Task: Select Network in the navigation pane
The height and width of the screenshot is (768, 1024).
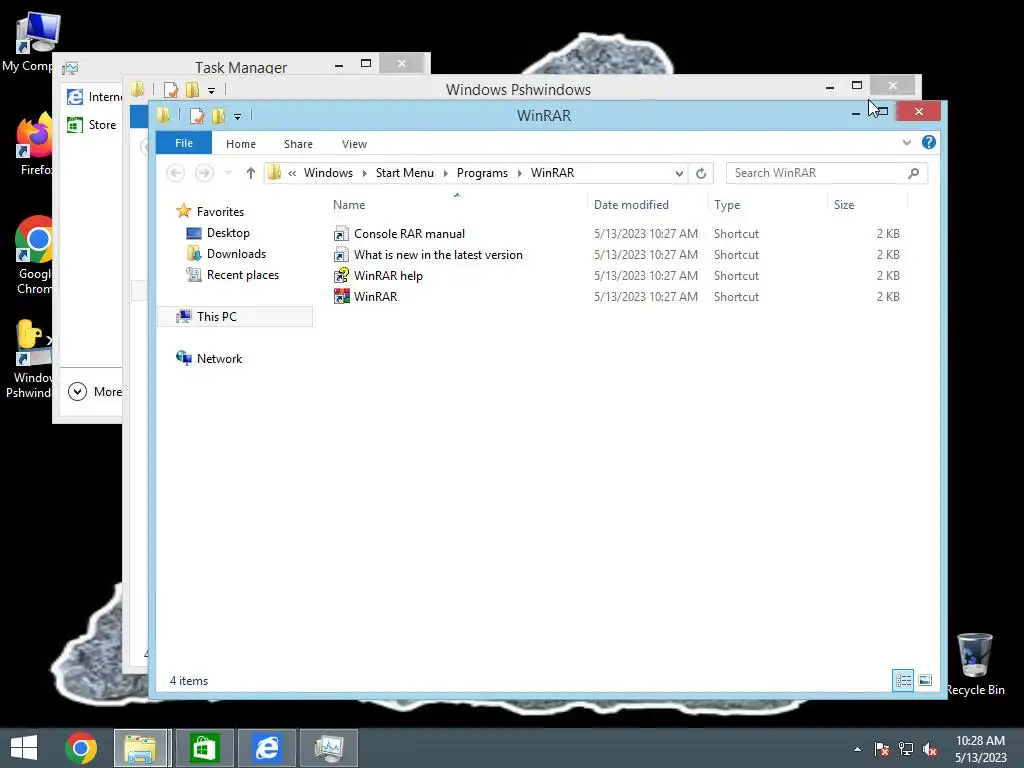Action: pos(209,359)
